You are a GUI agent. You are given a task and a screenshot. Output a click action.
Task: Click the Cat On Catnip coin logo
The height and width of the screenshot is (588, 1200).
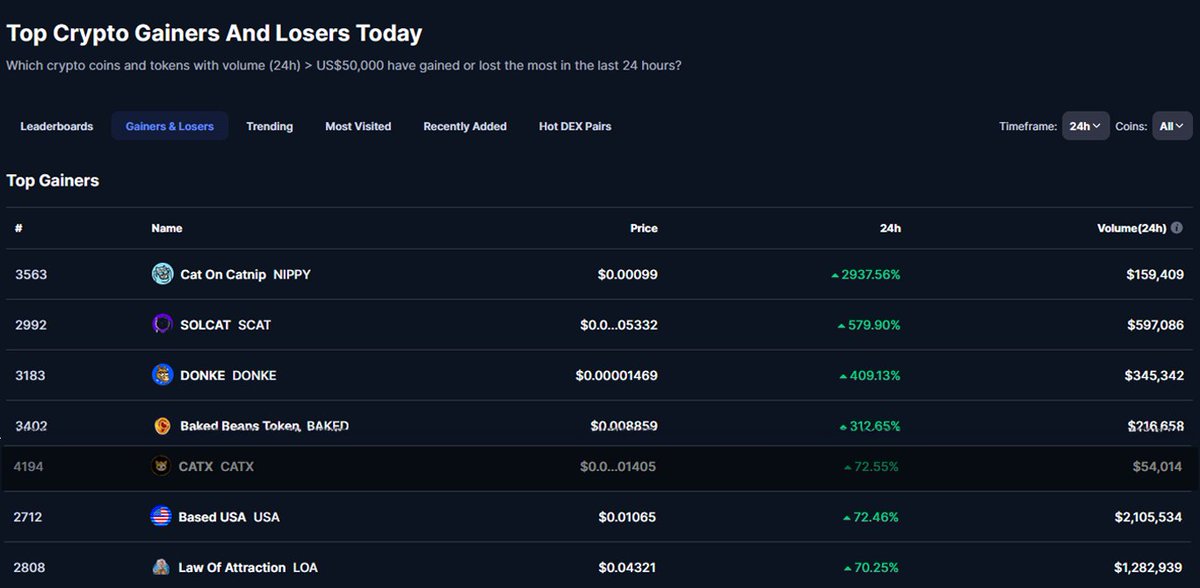pos(162,274)
